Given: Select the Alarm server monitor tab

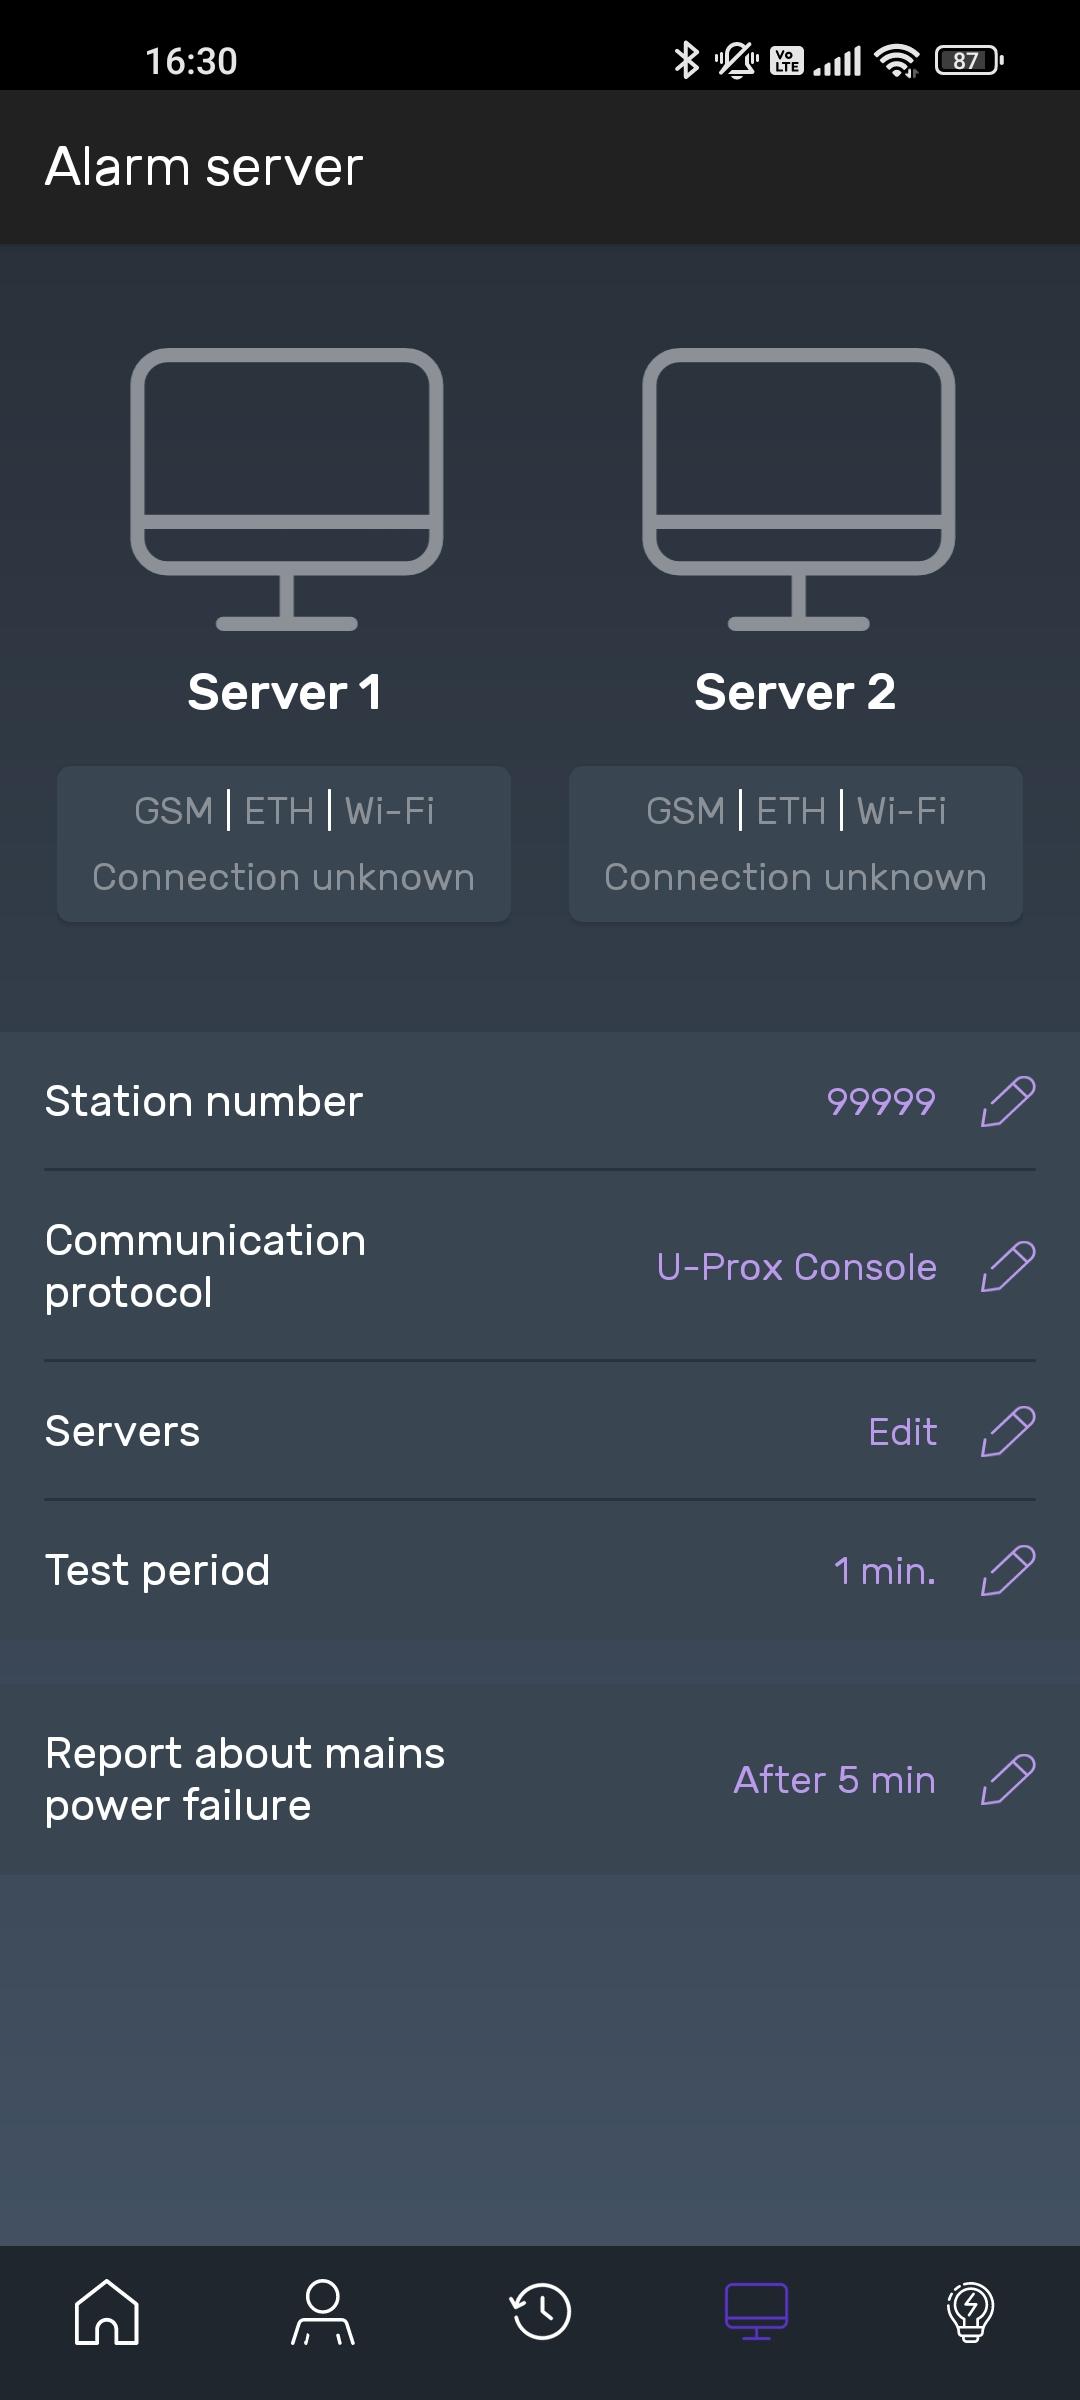Looking at the screenshot, I should [x=756, y=2311].
